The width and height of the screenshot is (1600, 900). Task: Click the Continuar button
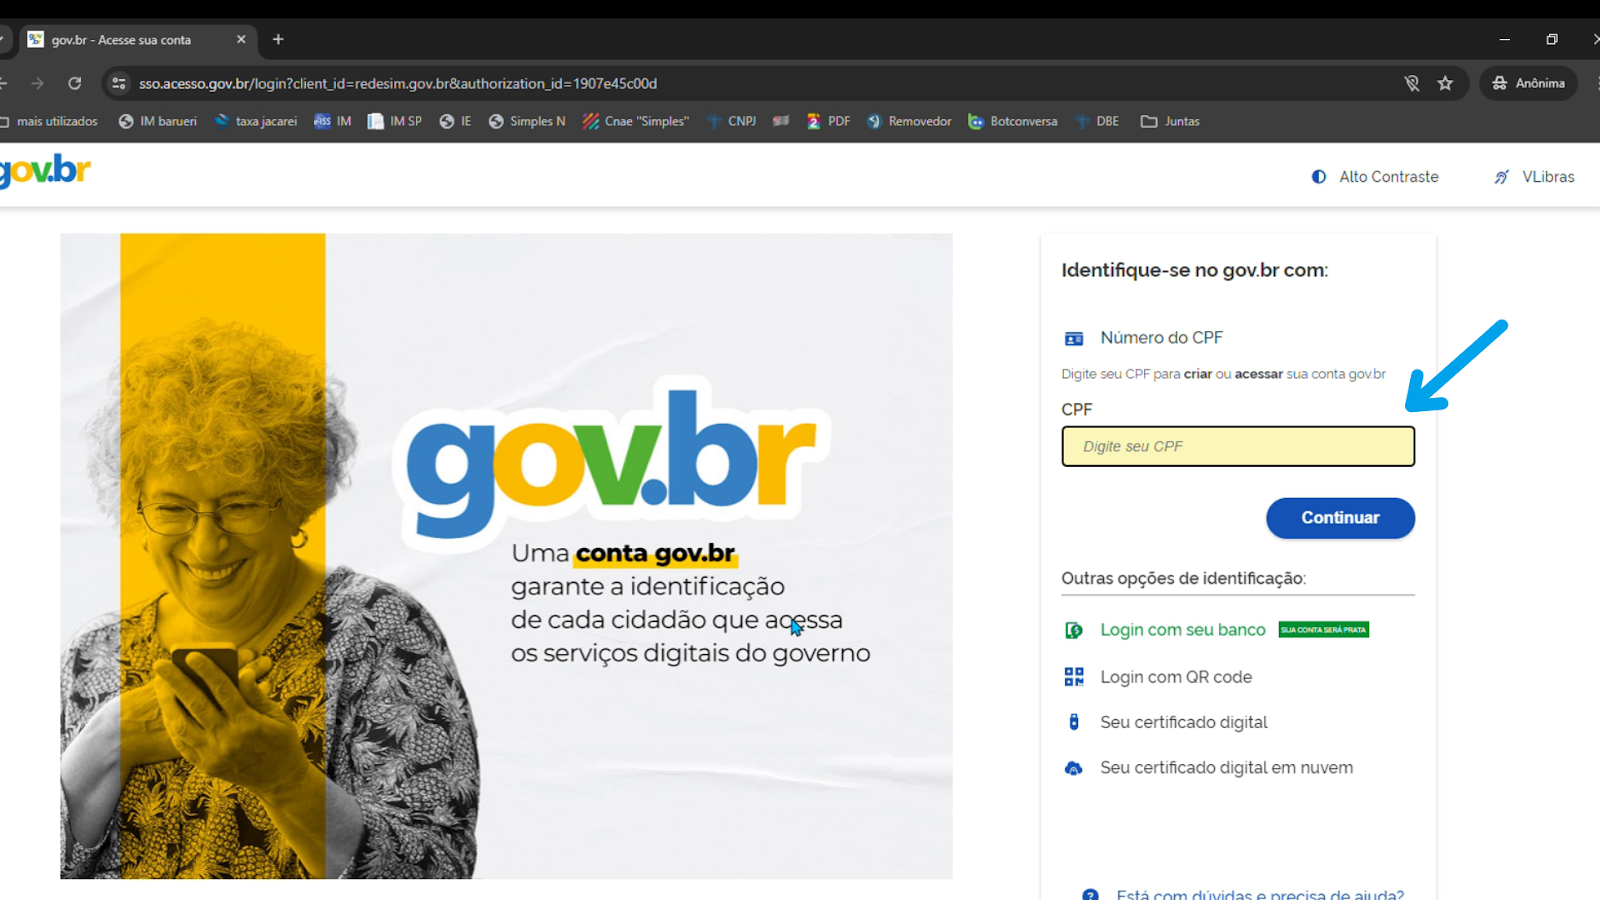1340,518
